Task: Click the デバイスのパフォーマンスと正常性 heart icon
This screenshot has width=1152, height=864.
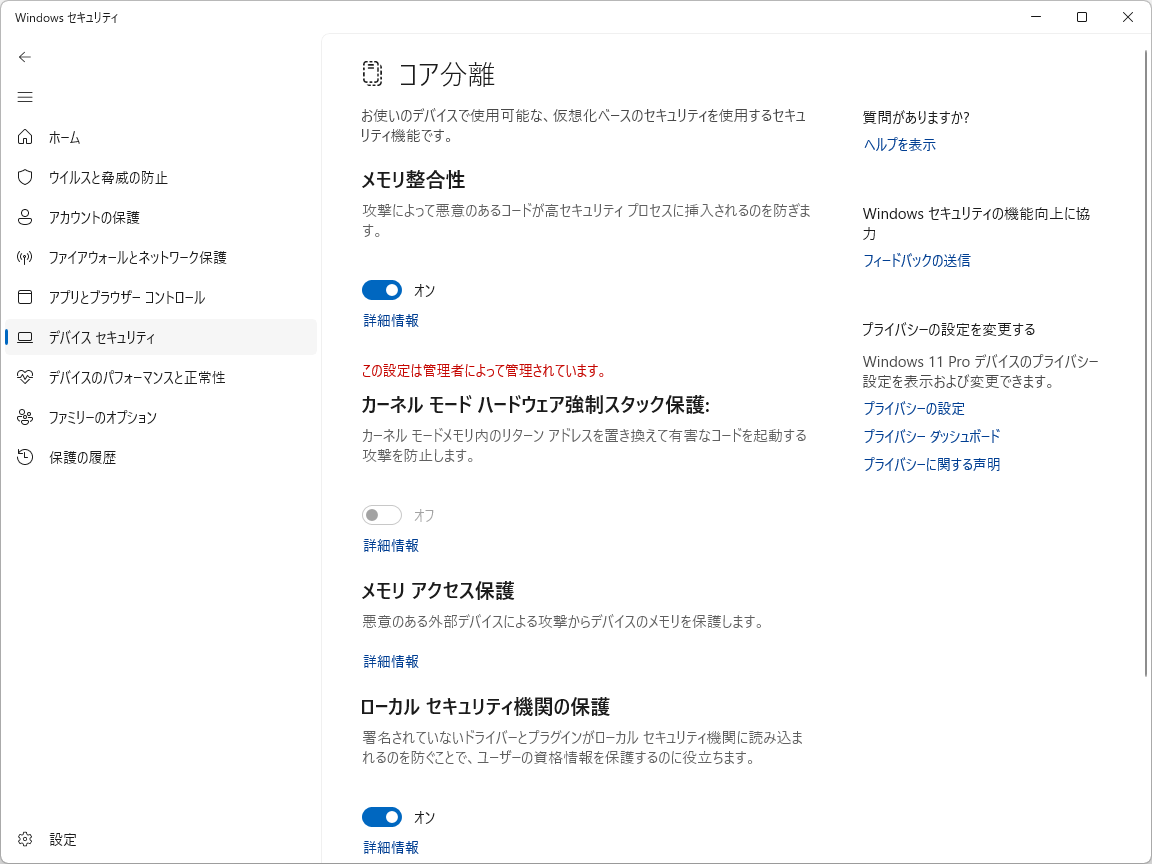Action: coord(25,377)
